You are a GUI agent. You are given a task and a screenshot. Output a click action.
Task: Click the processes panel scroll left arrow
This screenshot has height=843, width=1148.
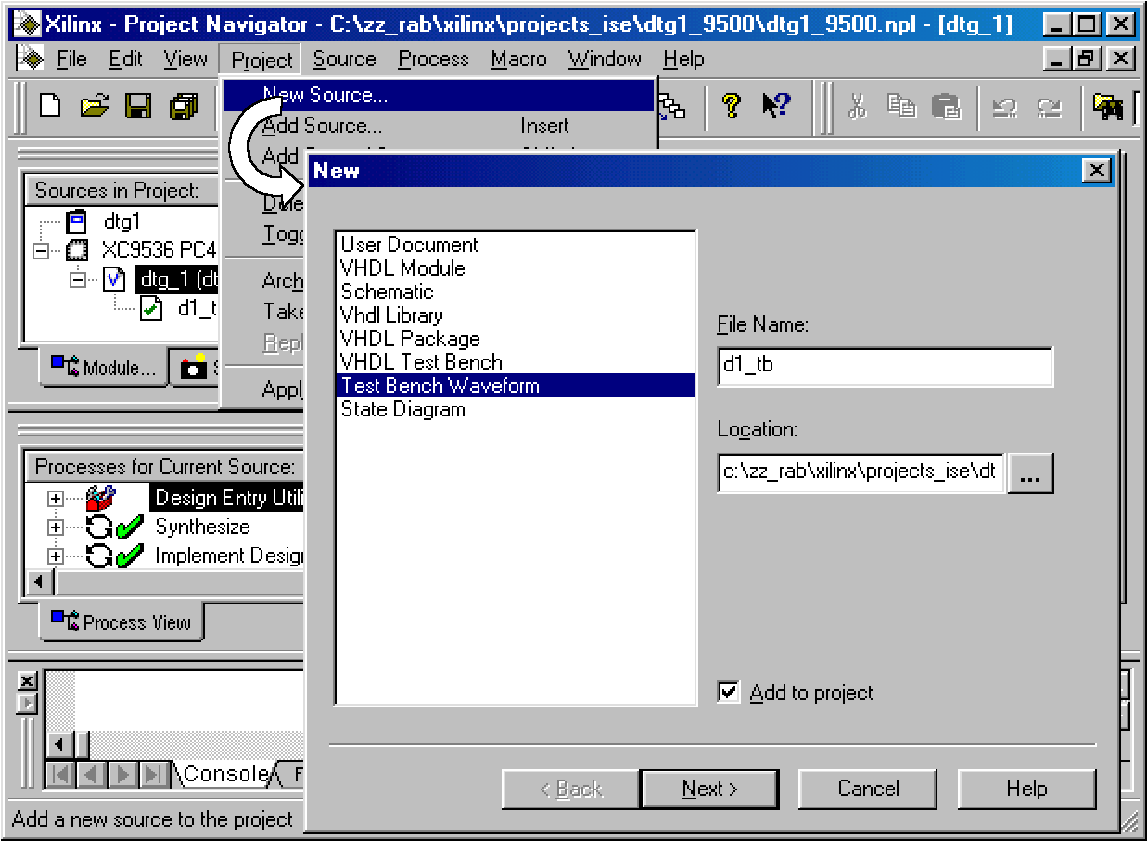(x=39, y=582)
